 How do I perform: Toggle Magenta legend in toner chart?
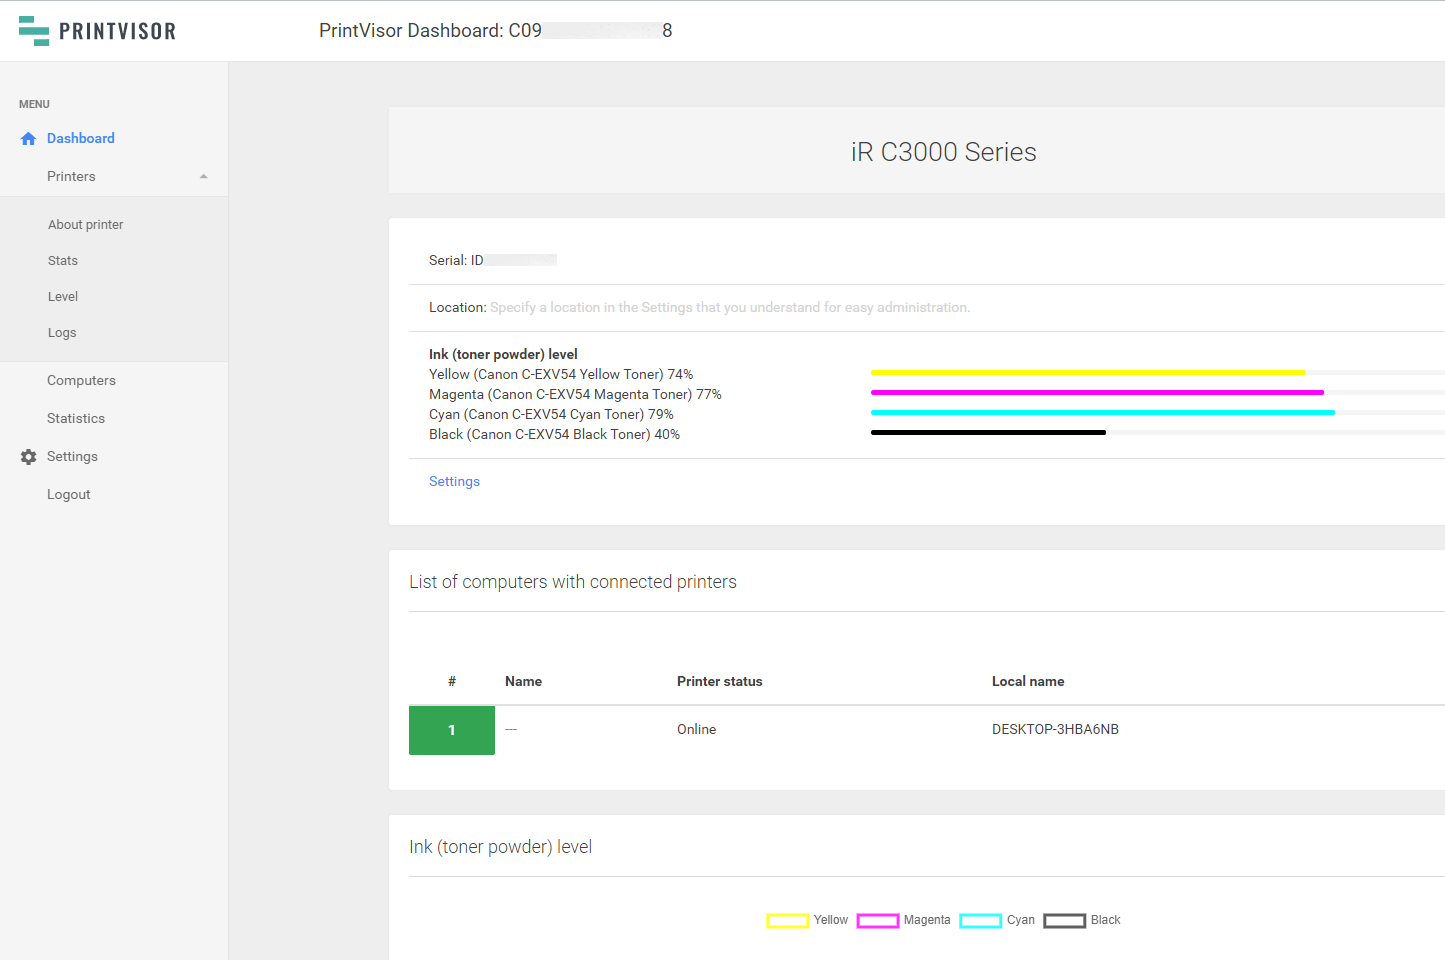(878, 921)
